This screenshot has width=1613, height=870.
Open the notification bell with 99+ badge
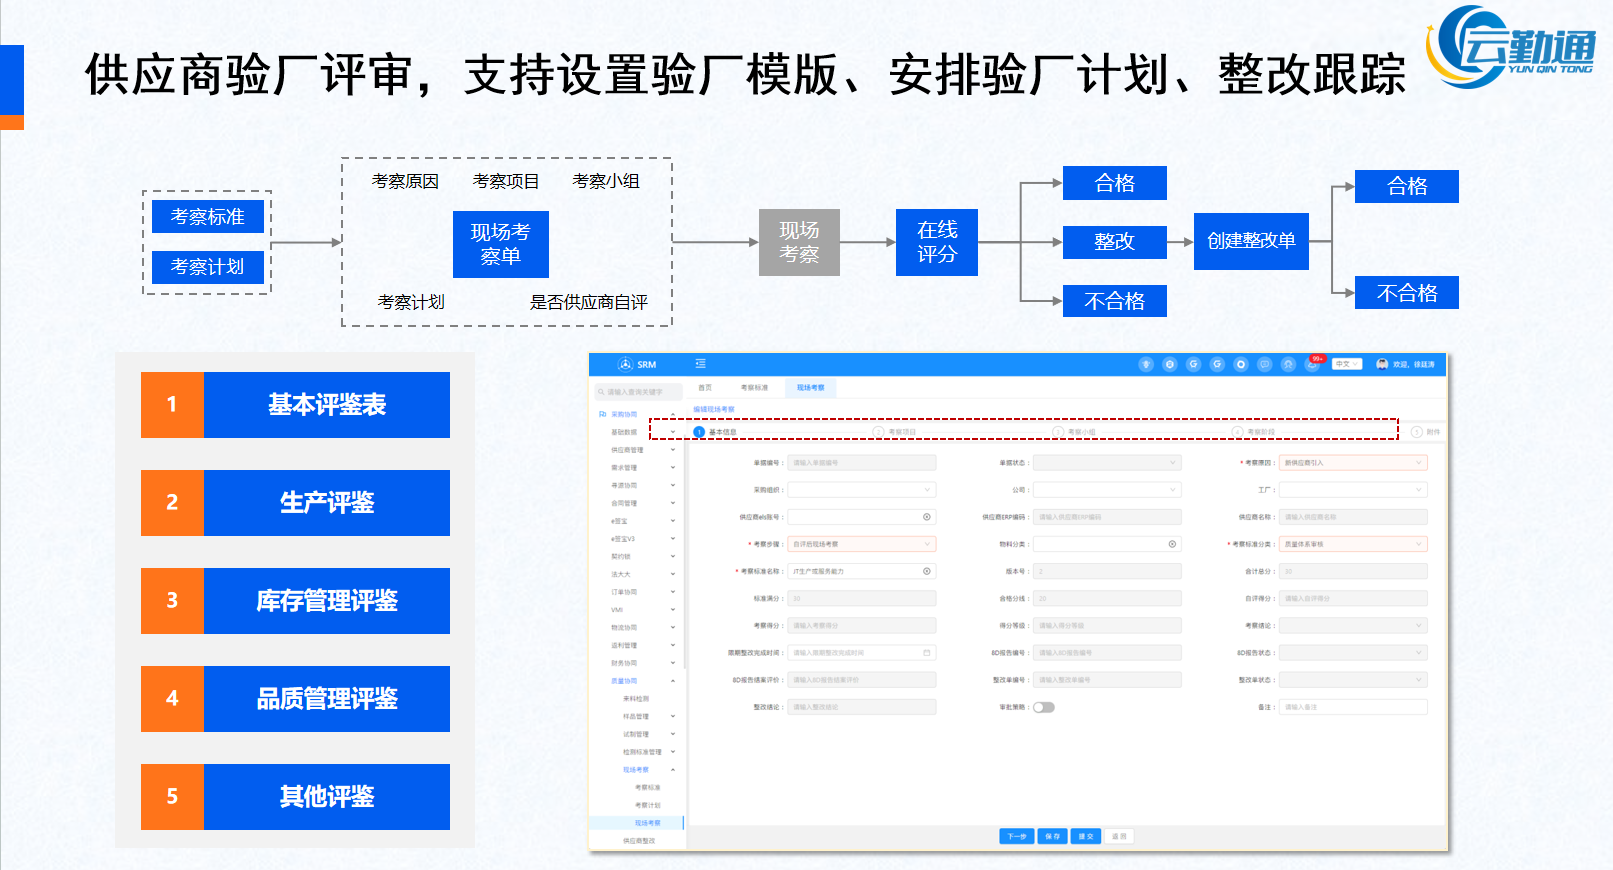click(1312, 364)
